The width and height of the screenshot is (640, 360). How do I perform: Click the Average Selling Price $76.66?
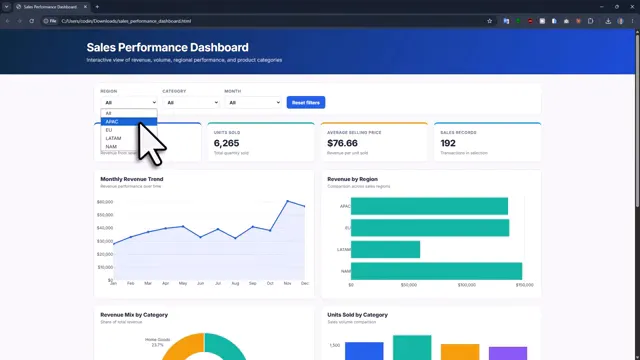click(342, 143)
